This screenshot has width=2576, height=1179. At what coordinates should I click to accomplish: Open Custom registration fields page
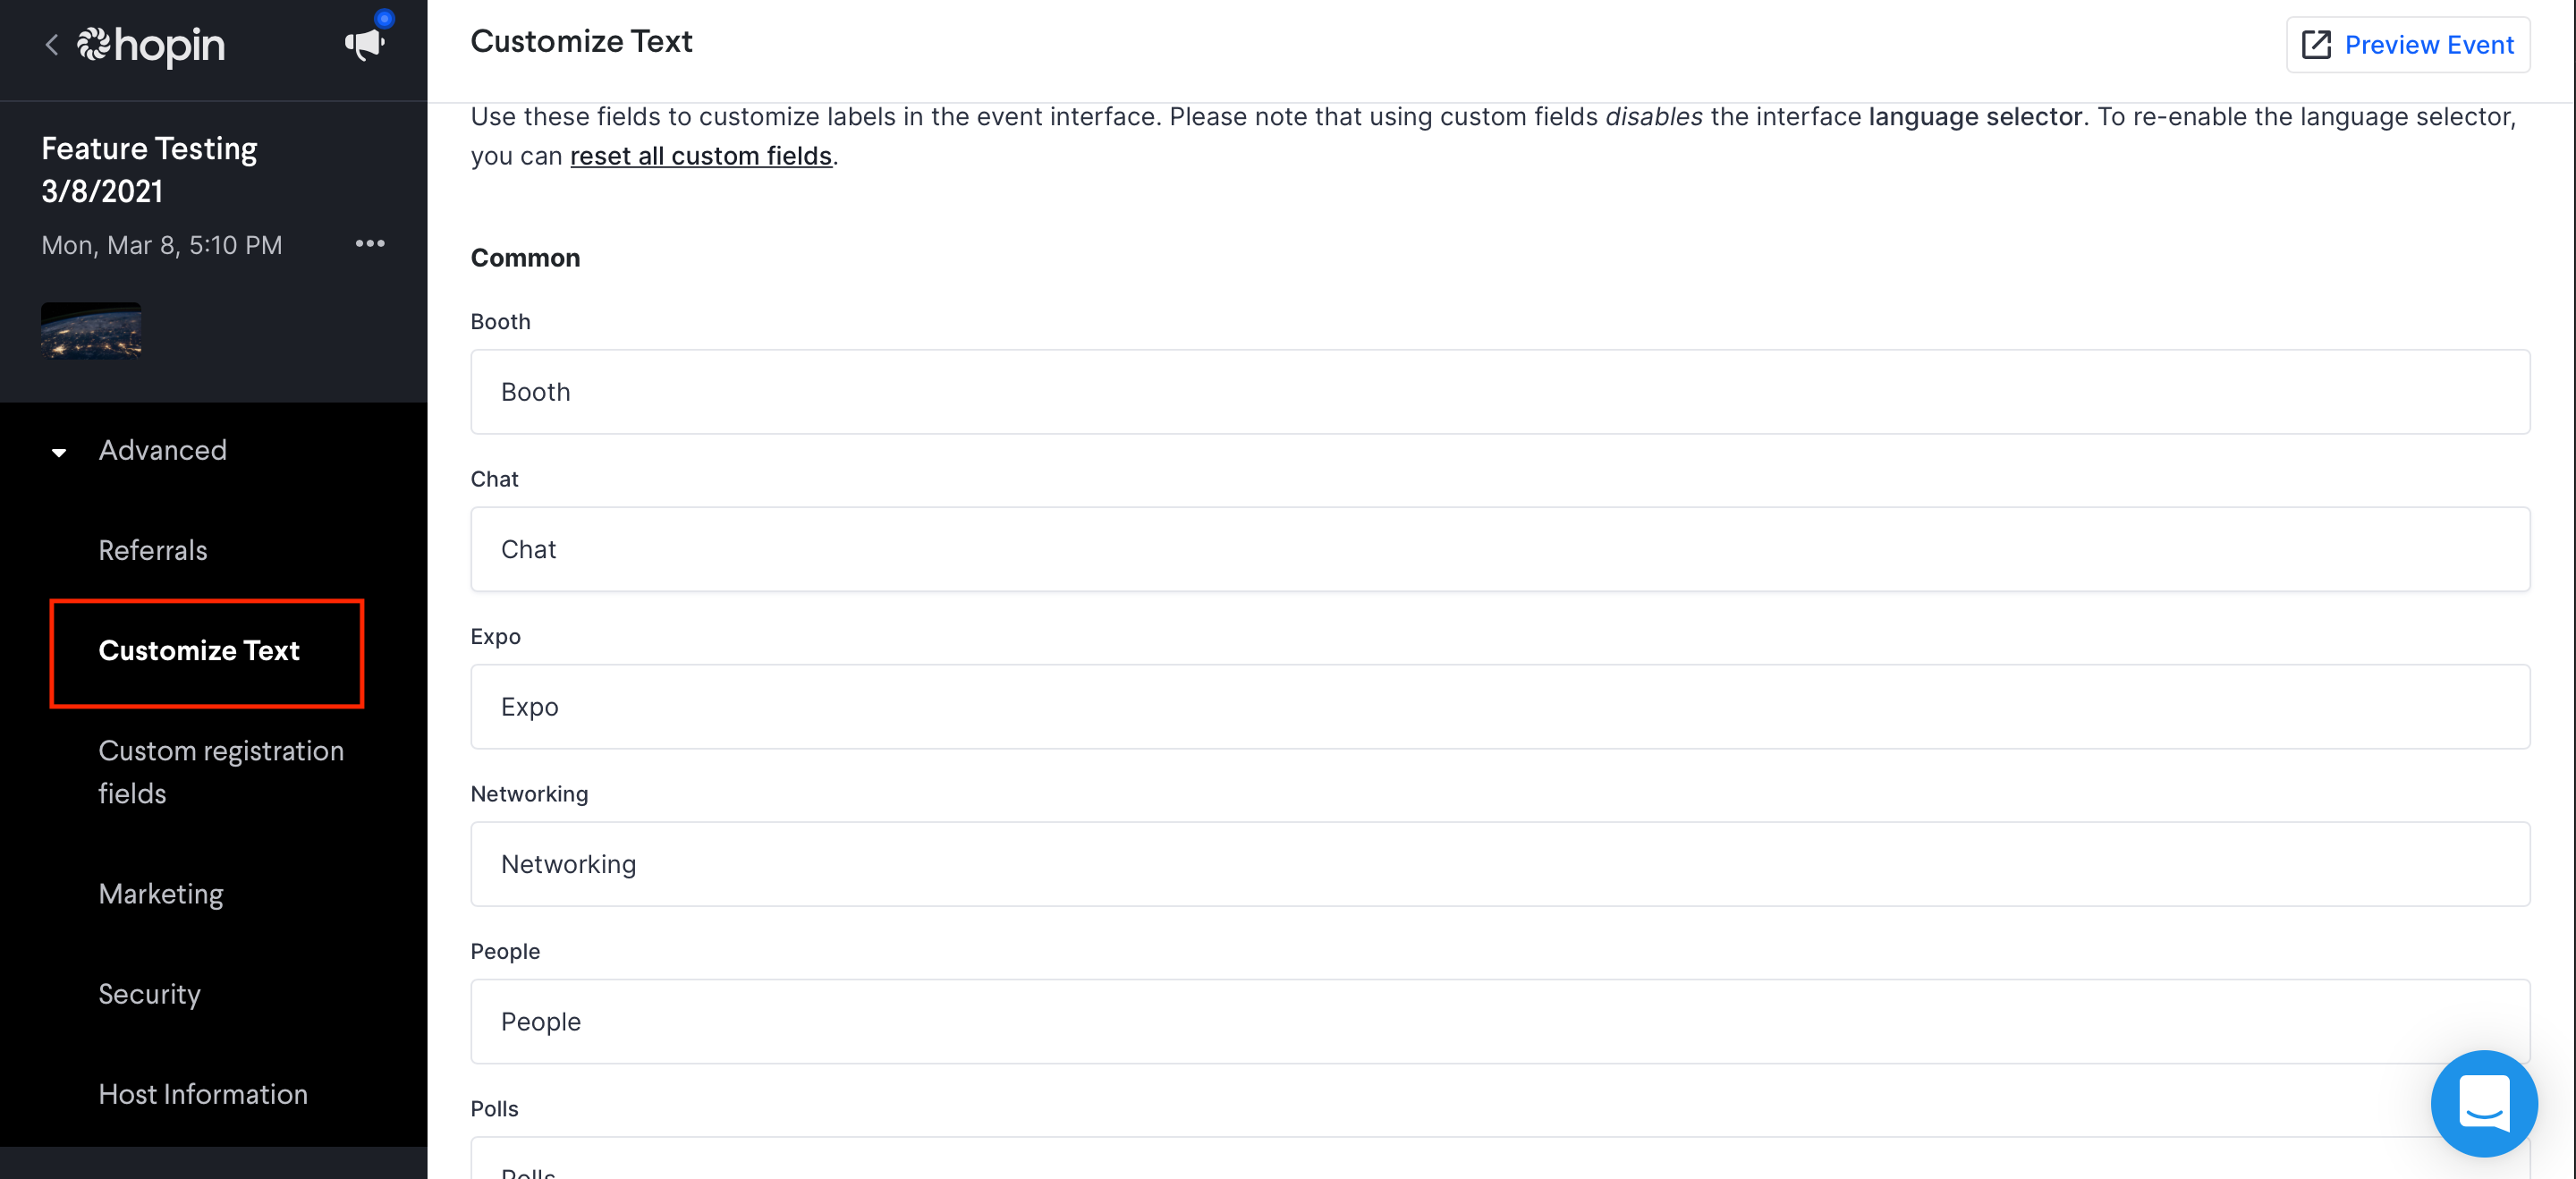[x=221, y=772]
